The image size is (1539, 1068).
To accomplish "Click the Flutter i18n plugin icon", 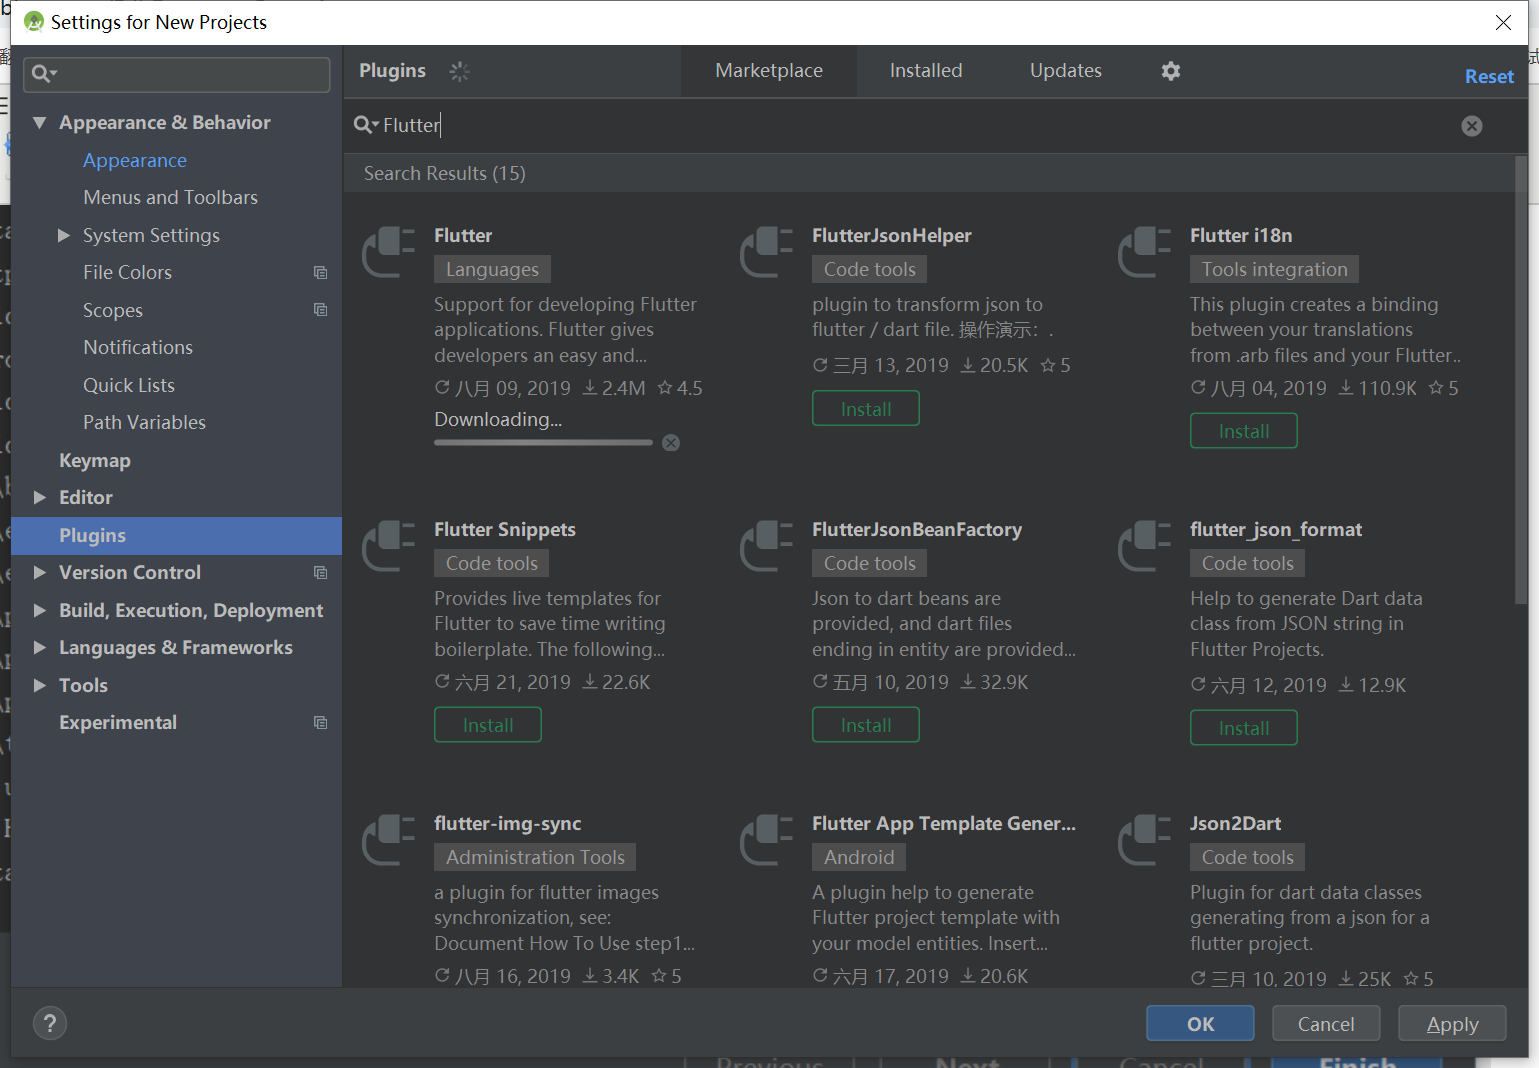I will click(x=1144, y=252).
